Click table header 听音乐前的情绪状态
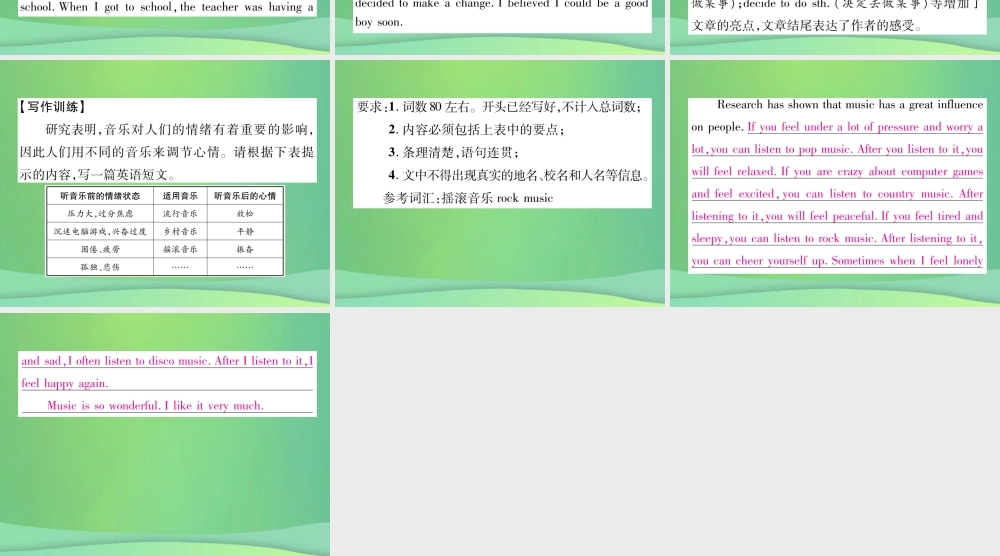The height and width of the screenshot is (556, 1000). [x=100, y=196]
